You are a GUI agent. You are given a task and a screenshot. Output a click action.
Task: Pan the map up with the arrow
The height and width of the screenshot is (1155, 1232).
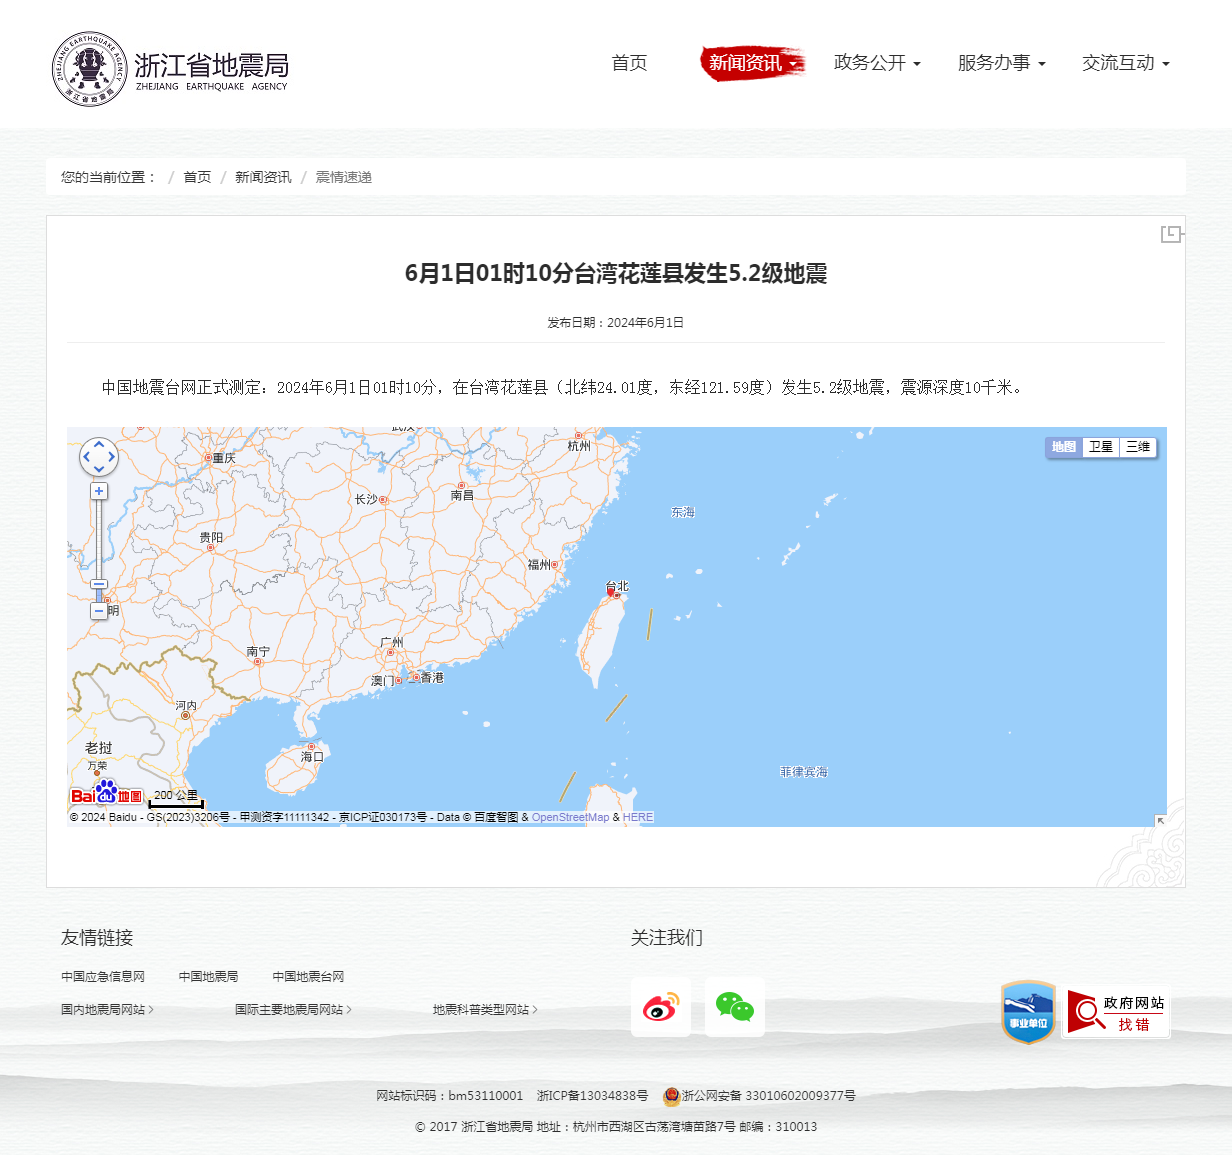[x=99, y=444]
